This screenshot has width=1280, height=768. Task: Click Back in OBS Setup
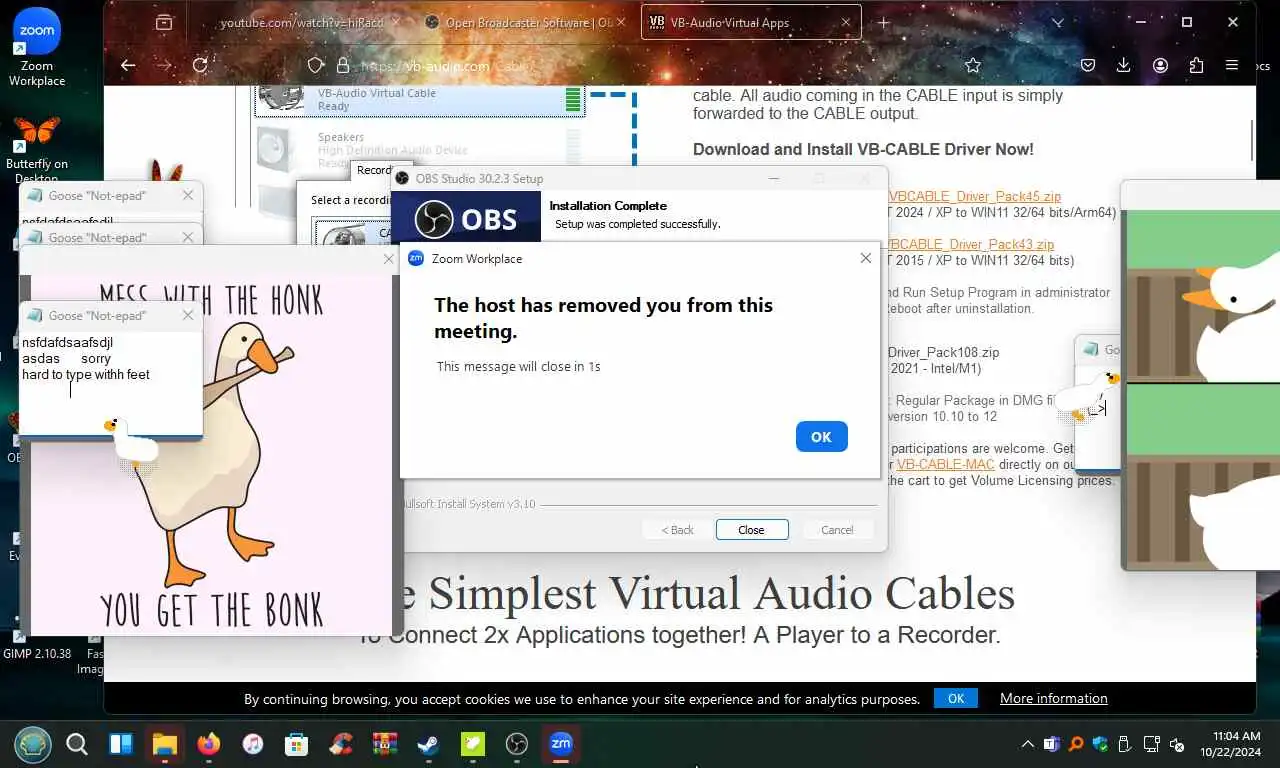[678, 530]
